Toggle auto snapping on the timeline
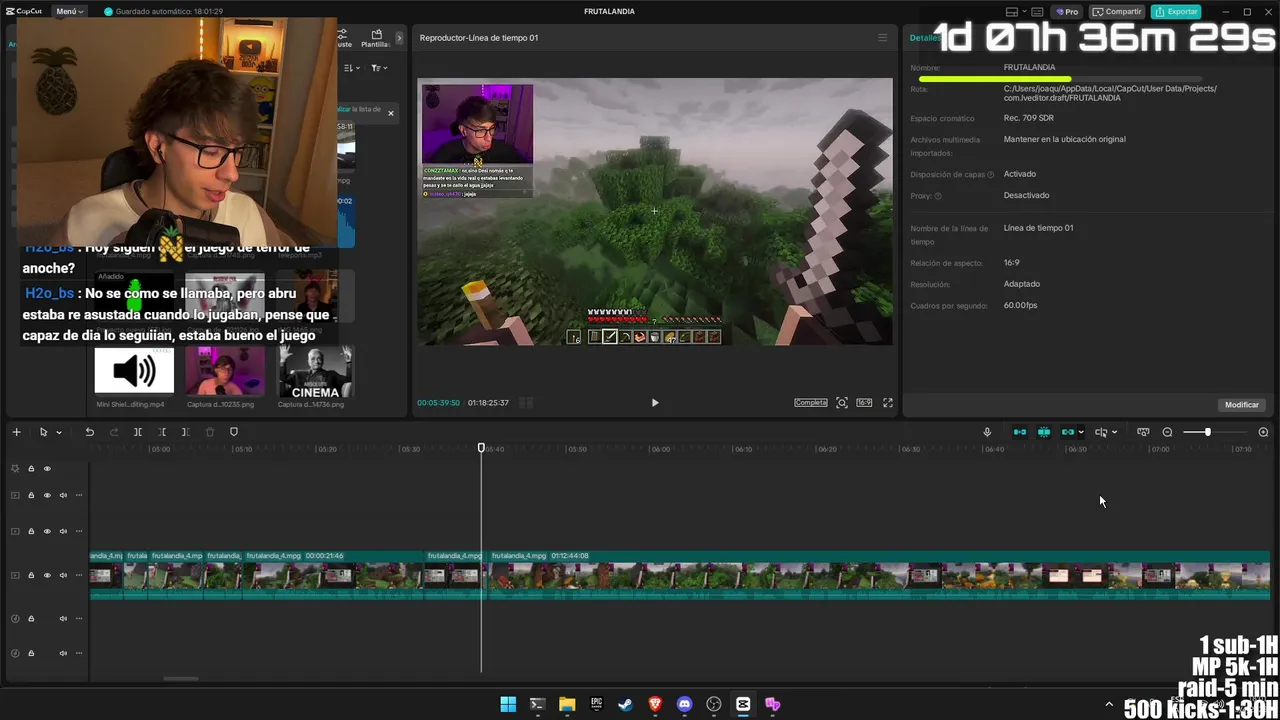Screen dimensions: 1280x720 [1044, 432]
